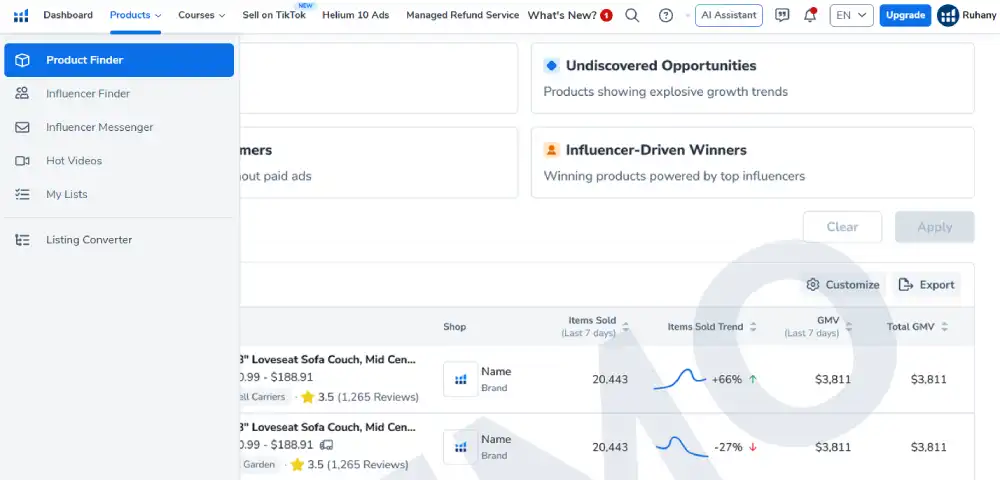Expand the Products menu dropdown
This screenshot has height=480, width=1000.
[x=135, y=15]
